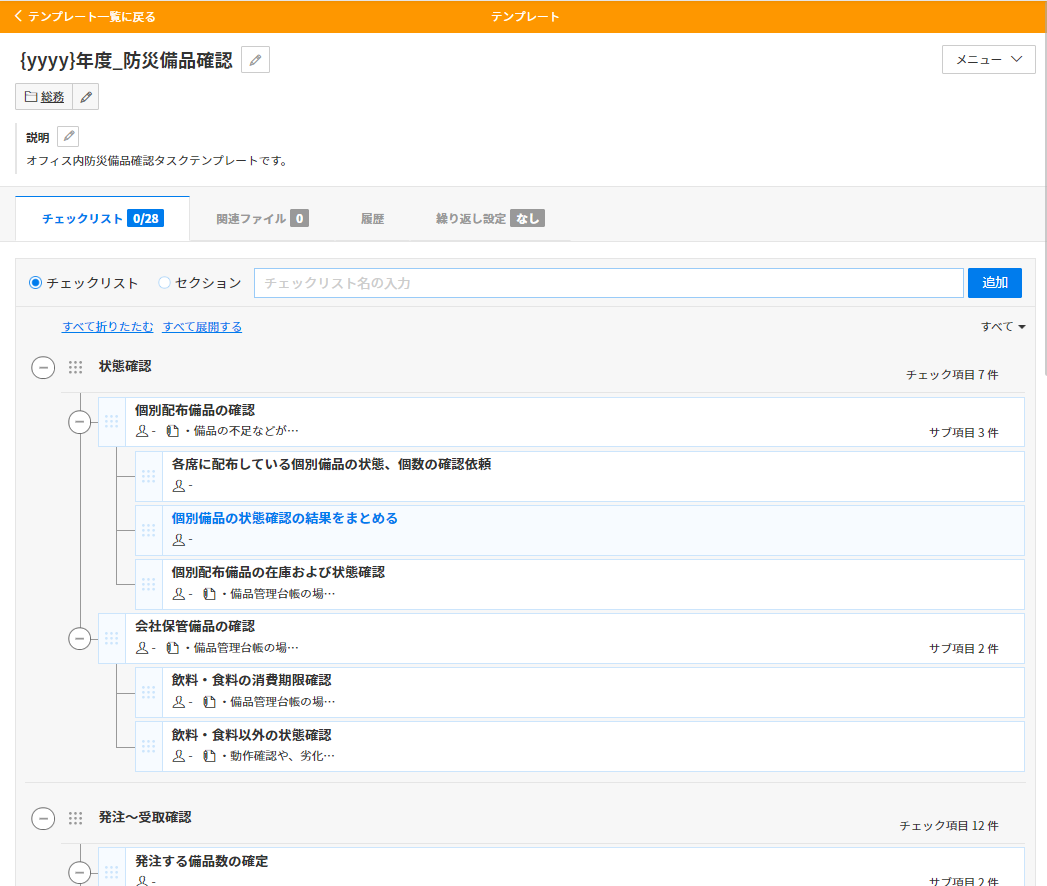Collapse the 会社保管備品の確認 item
The width and height of the screenshot is (1047, 886).
click(80, 638)
